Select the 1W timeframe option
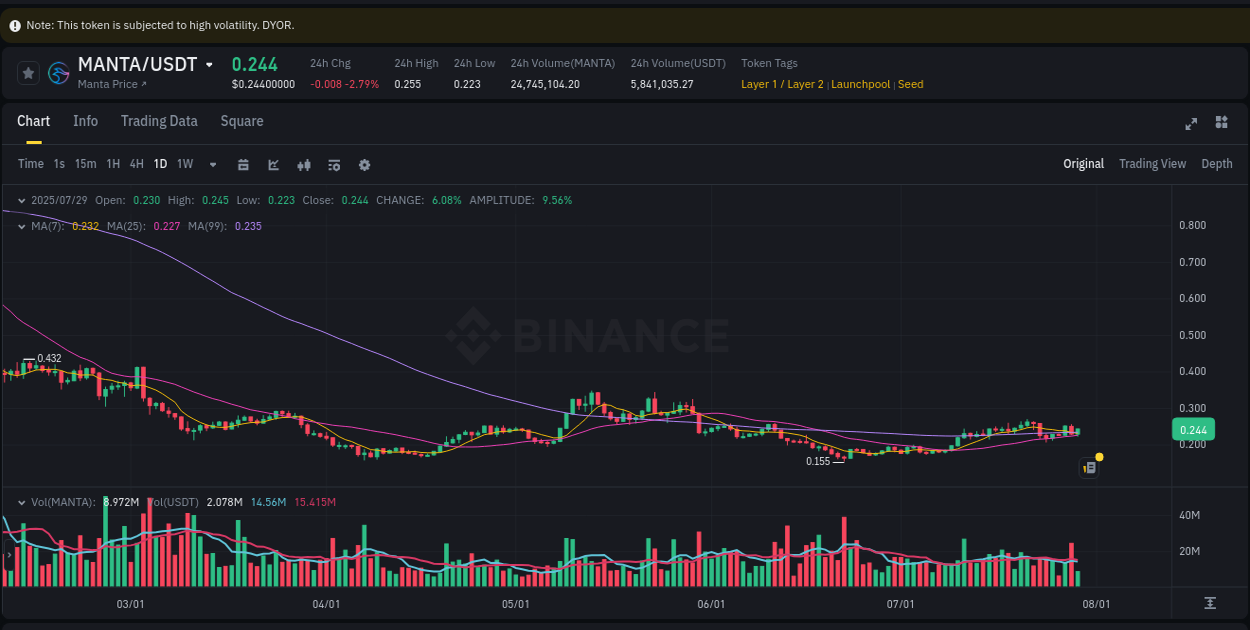The width and height of the screenshot is (1250, 630). pyautogui.click(x=184, y=163)
